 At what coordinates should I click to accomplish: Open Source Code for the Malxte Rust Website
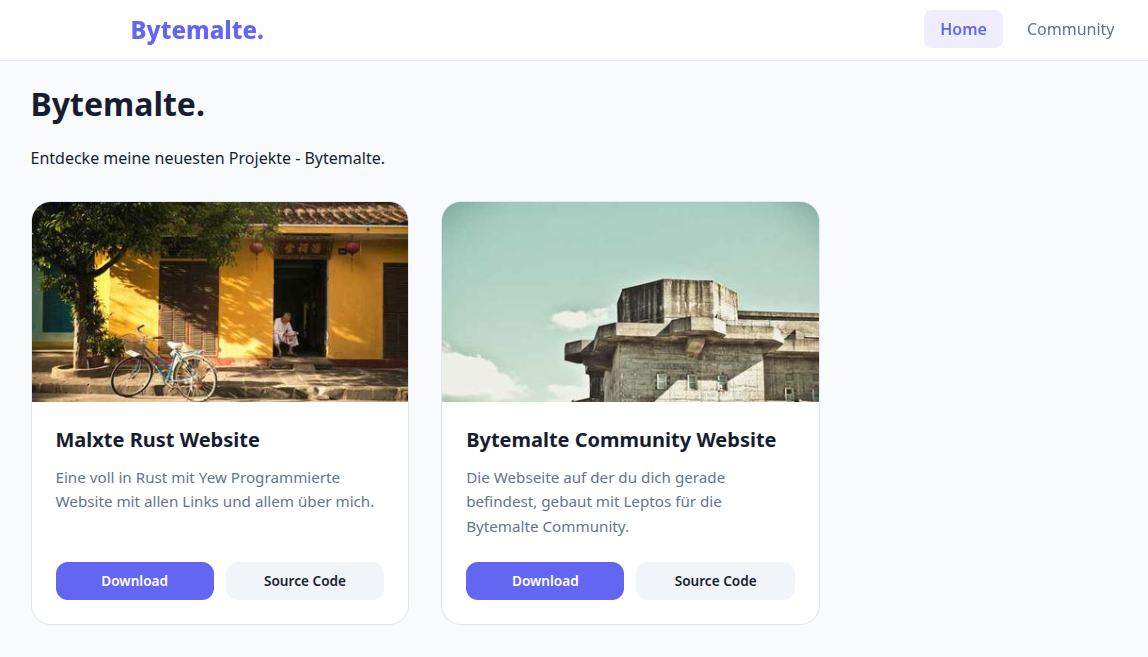point(304,580)
